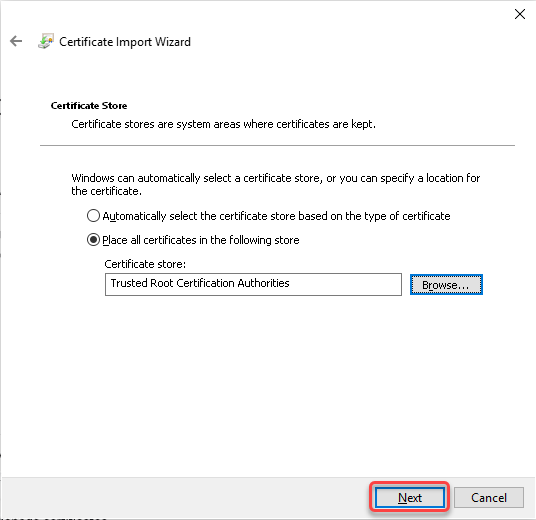
Task: Click the bold 'Certificate Store' heading
Action: tap(89, 106)
